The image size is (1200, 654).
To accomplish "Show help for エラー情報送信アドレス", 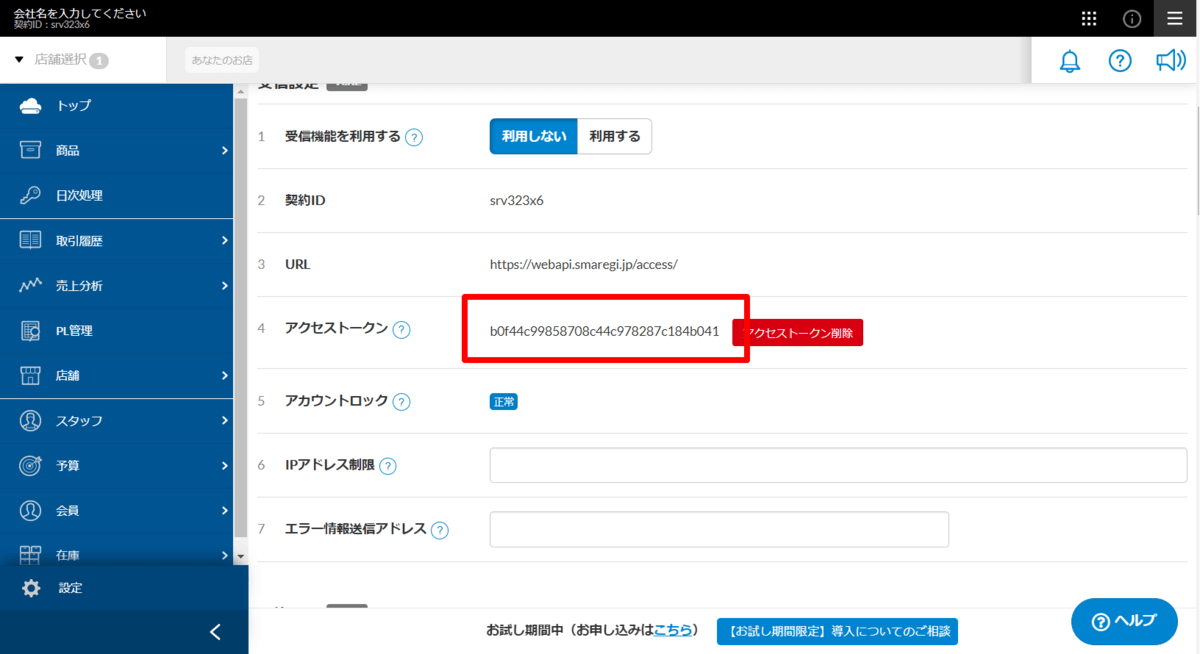I will (440, 530).
